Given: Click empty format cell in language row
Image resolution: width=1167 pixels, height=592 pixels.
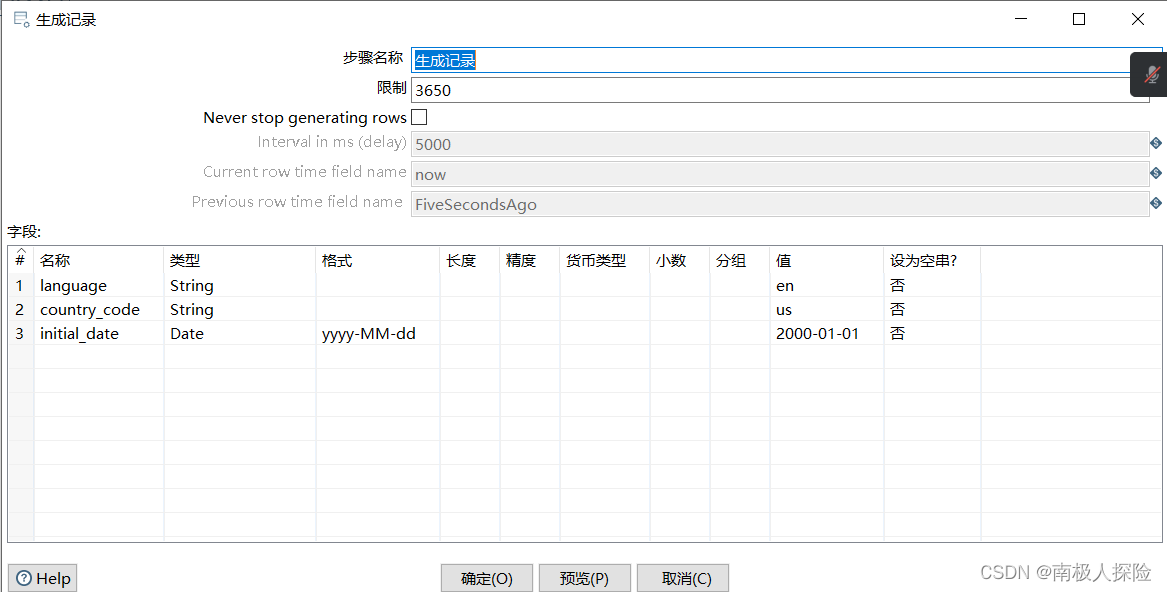Looking at the screenshot, I should (378, 286).
